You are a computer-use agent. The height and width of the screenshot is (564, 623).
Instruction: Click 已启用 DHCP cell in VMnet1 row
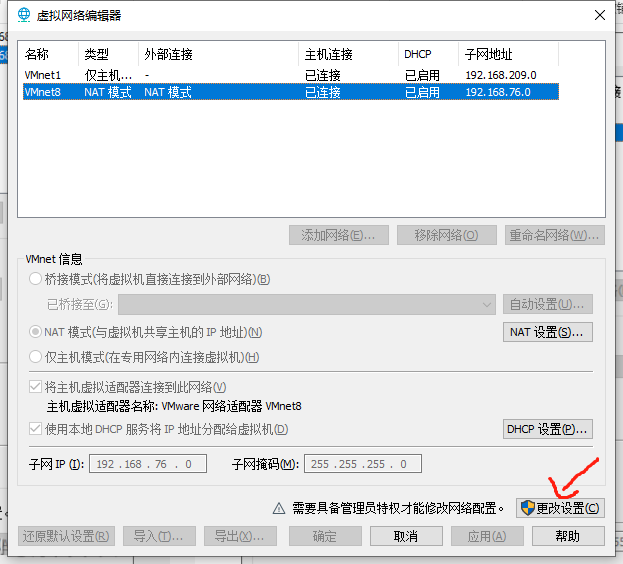(422, 75)
